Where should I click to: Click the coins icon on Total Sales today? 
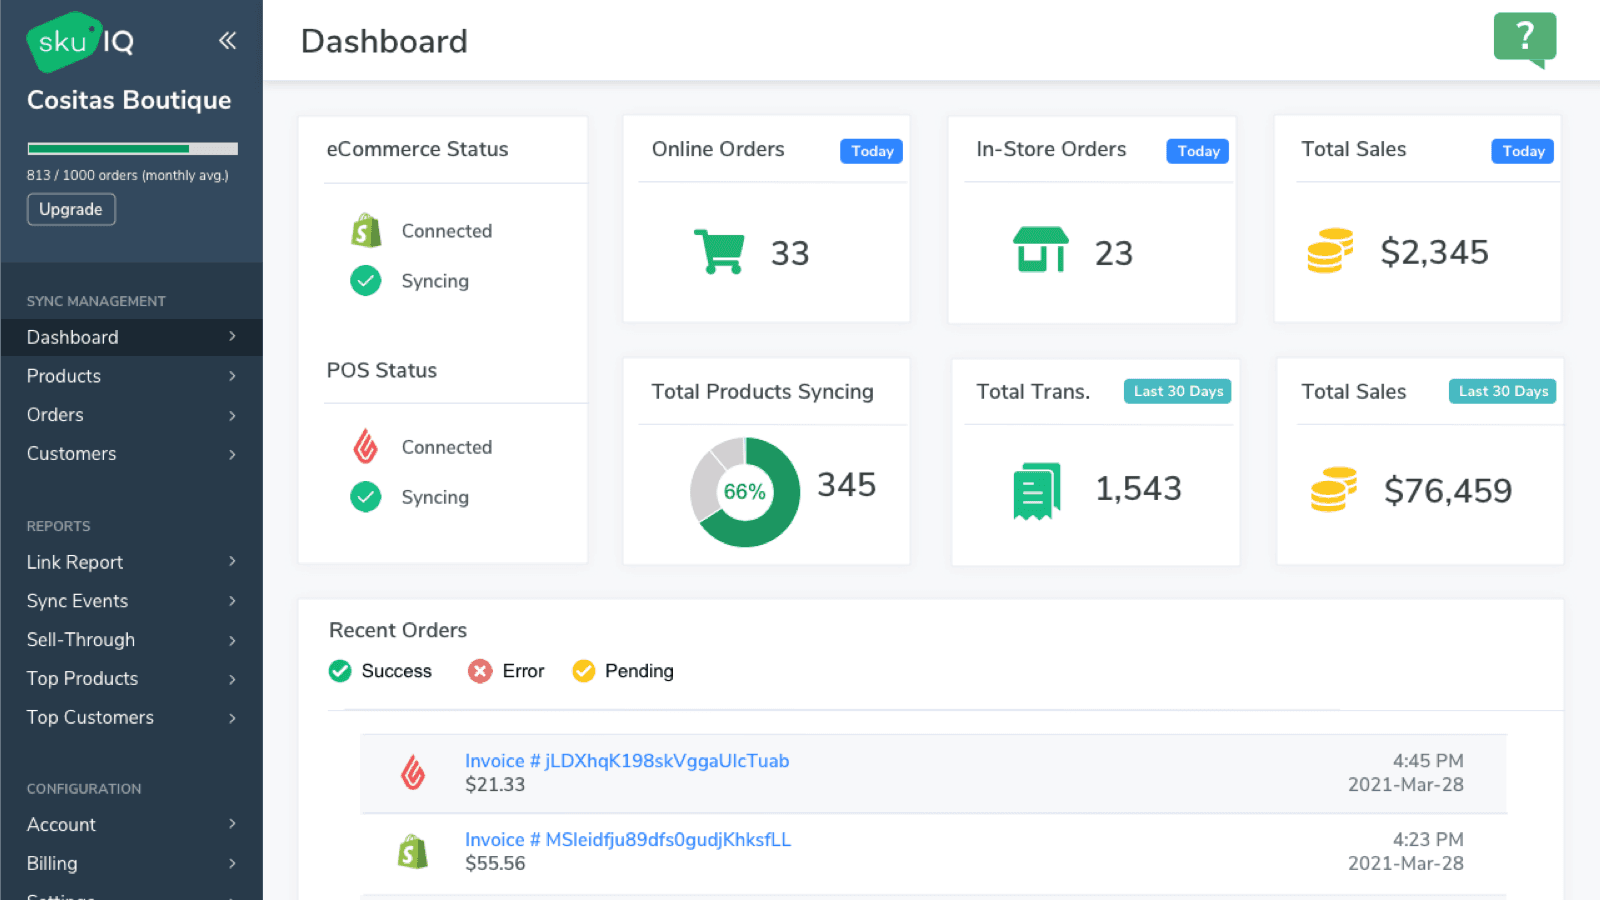coord(1329,251)
